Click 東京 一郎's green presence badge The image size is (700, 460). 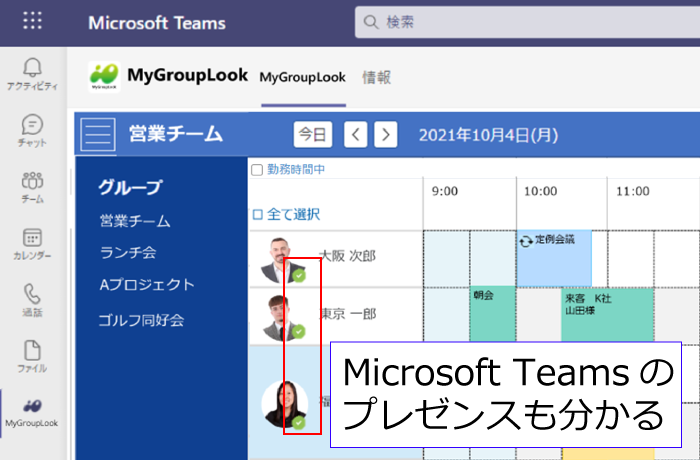click(x=299, y=332)
